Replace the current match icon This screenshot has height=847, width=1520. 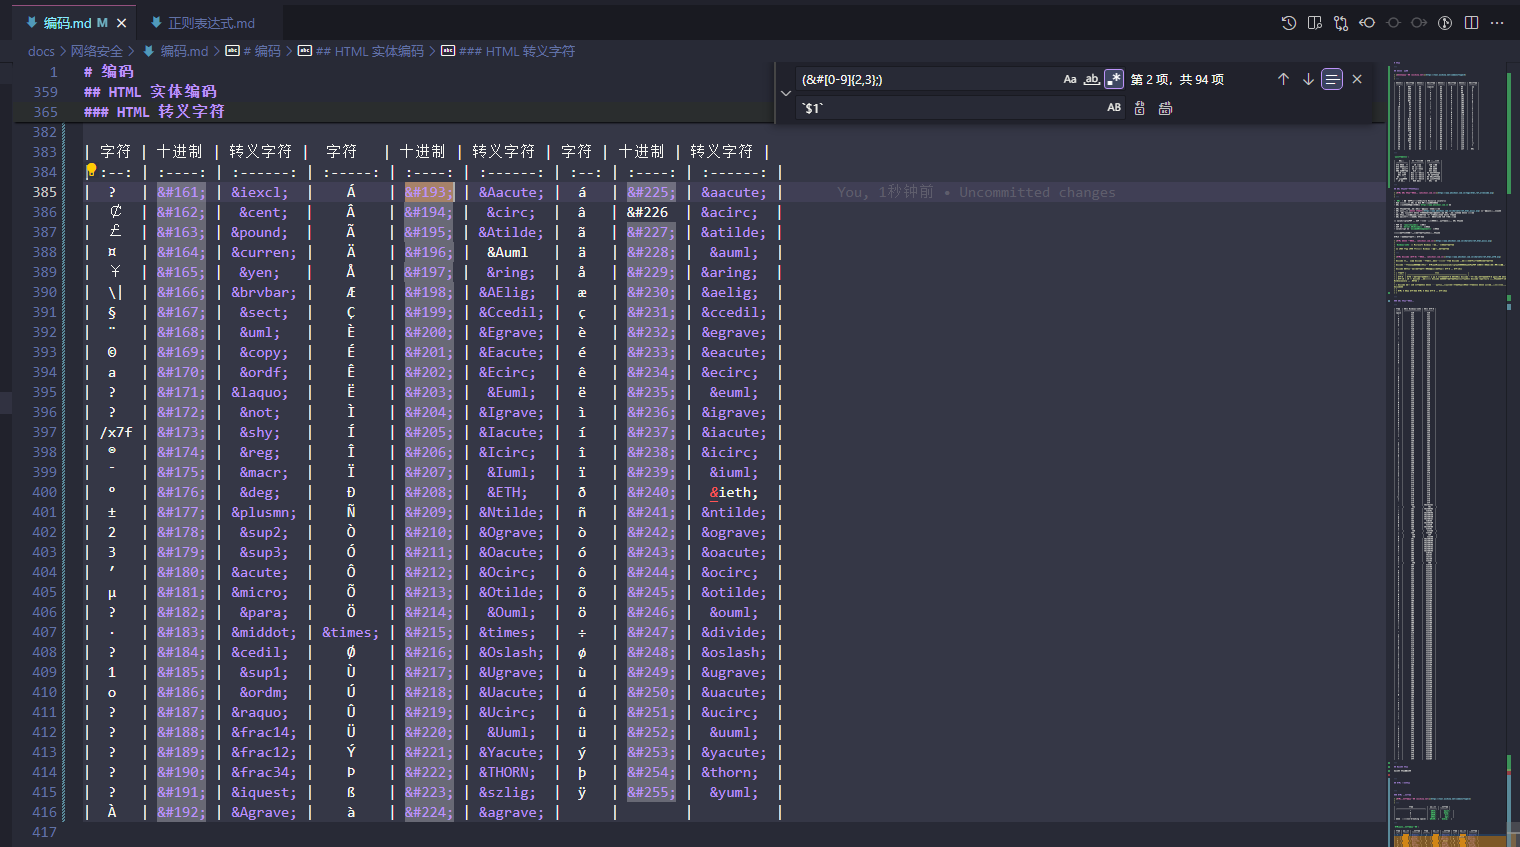click(1140, 108)
